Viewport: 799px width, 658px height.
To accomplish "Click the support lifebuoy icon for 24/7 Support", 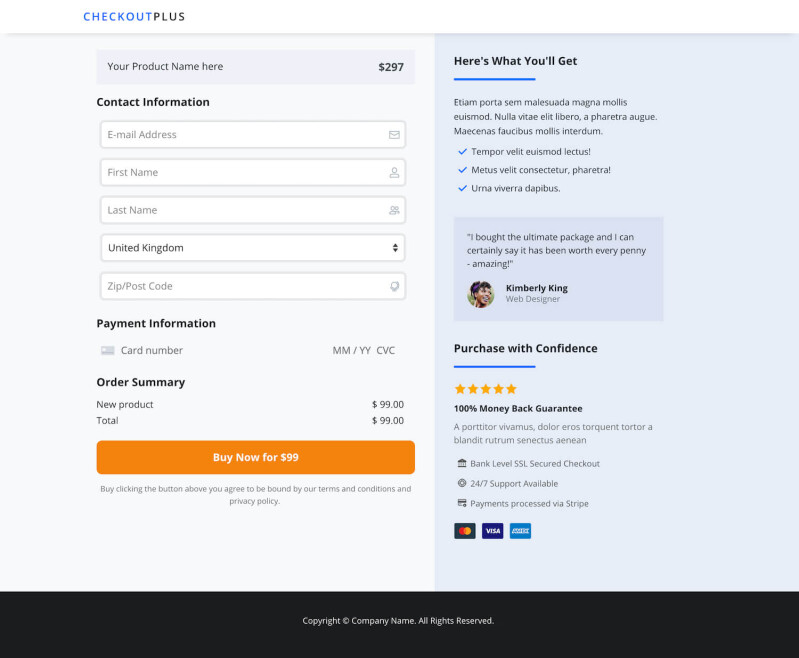I will pos(462,483).
